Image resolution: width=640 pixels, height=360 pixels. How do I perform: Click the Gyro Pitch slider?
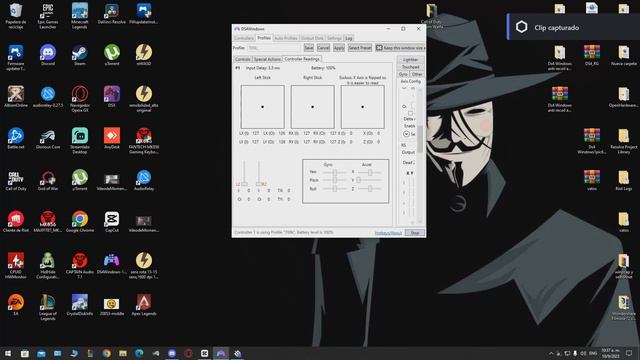point(334,180)
